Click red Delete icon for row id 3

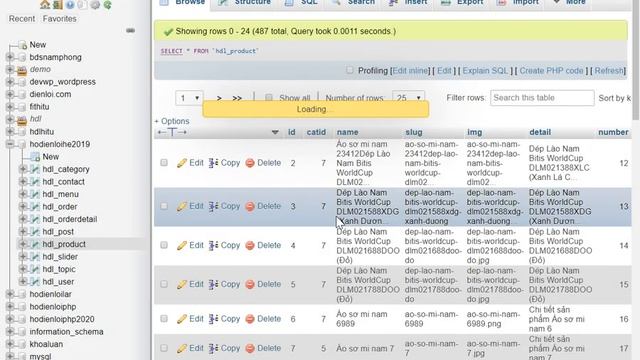[x=250, y=207]
